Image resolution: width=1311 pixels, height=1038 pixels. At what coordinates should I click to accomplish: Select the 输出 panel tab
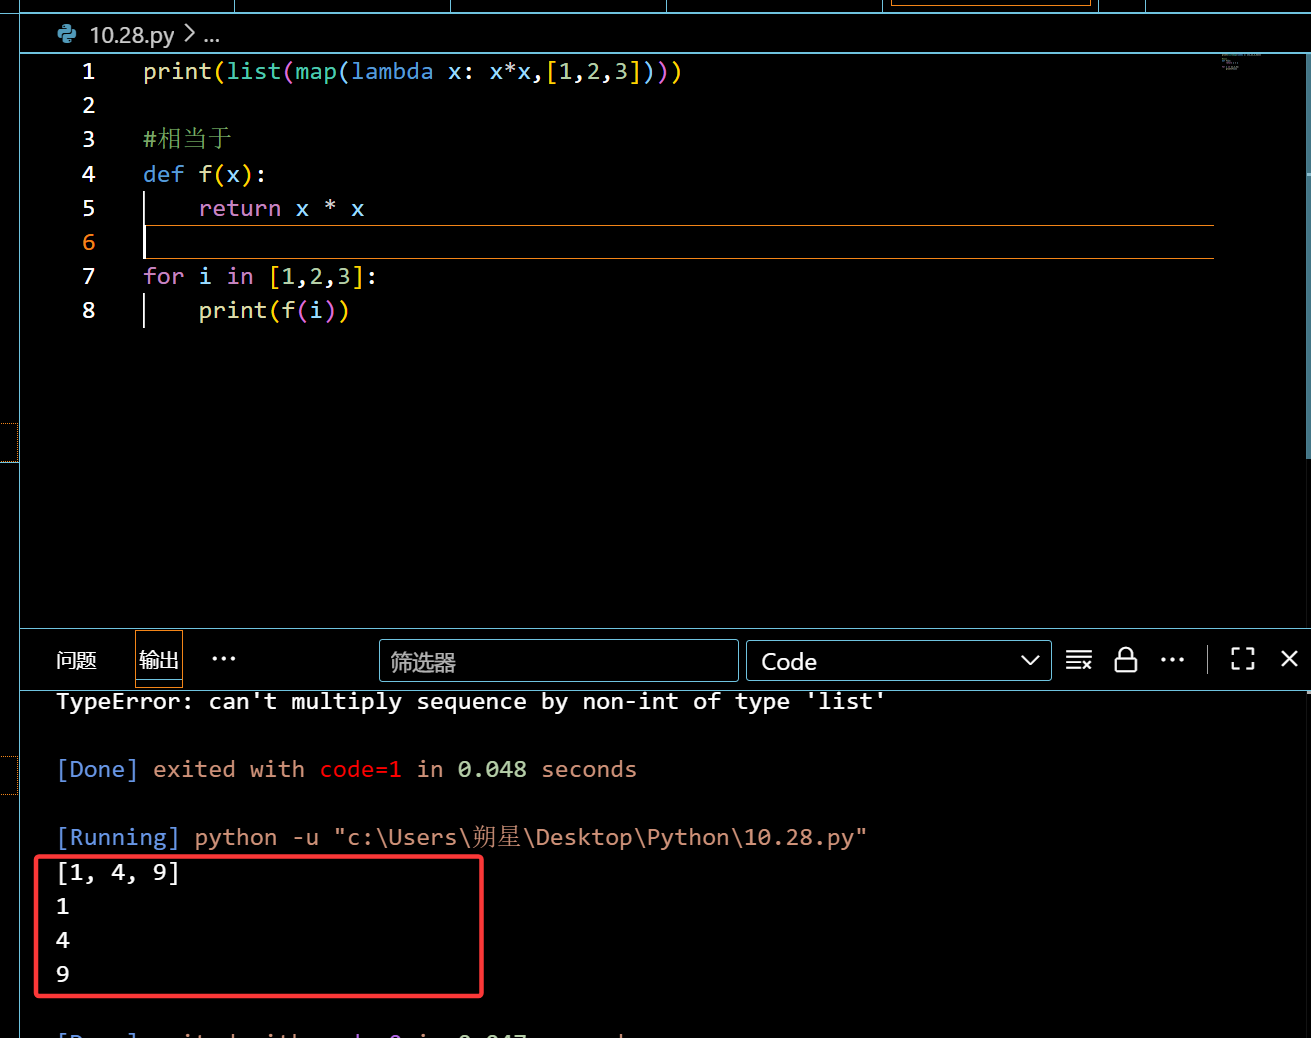coord(159,660)
